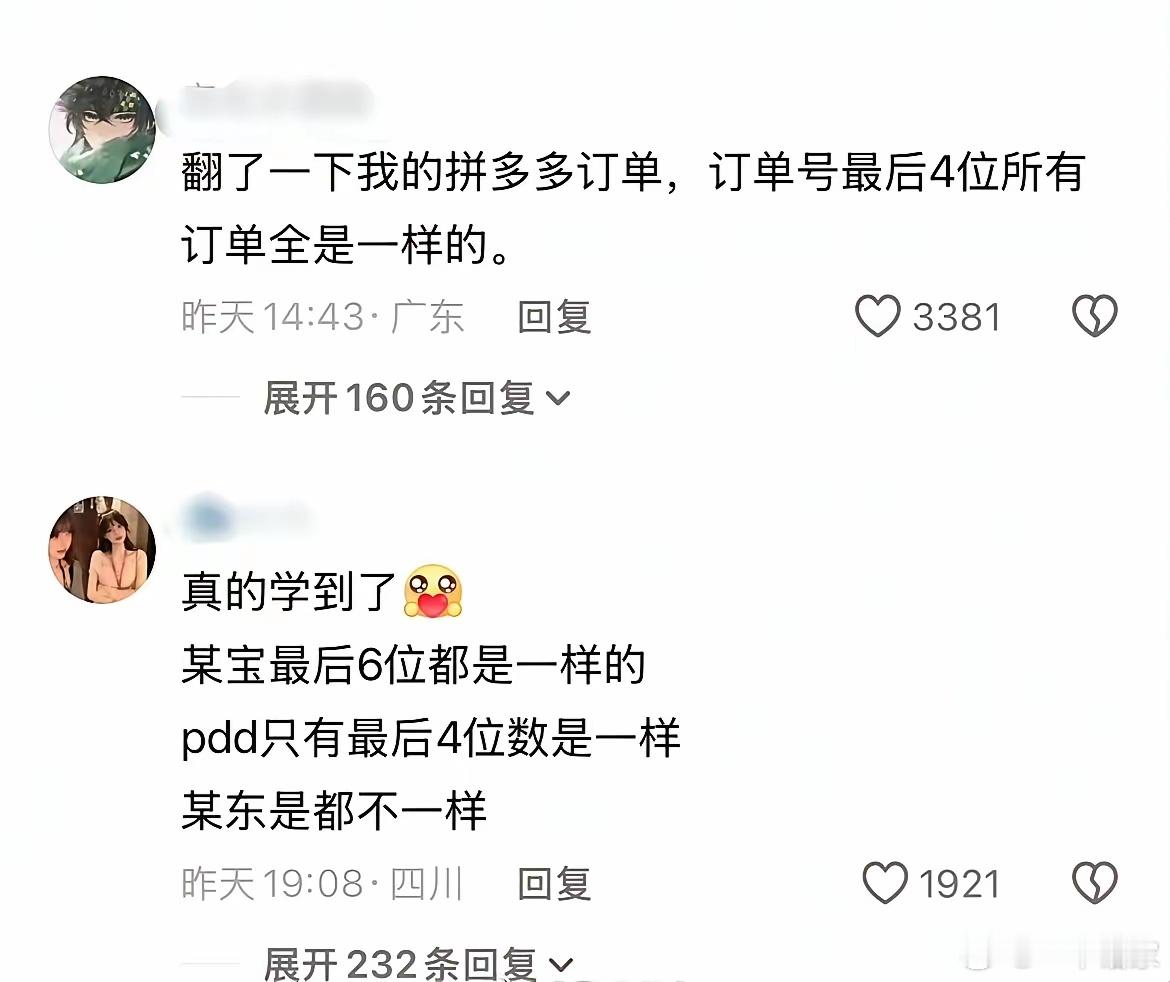Reply to the 广东 comment via 回复
This screenshot has height=982, width=1170.
pyautogui.click(x=554, y=317)
